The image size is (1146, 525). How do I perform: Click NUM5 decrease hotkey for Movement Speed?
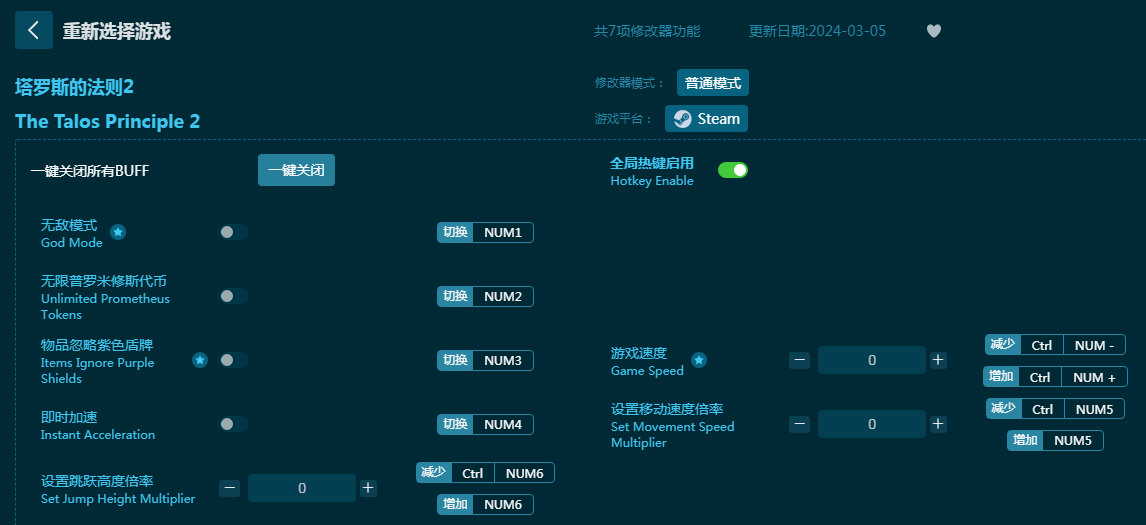[x=1094, y=409]
